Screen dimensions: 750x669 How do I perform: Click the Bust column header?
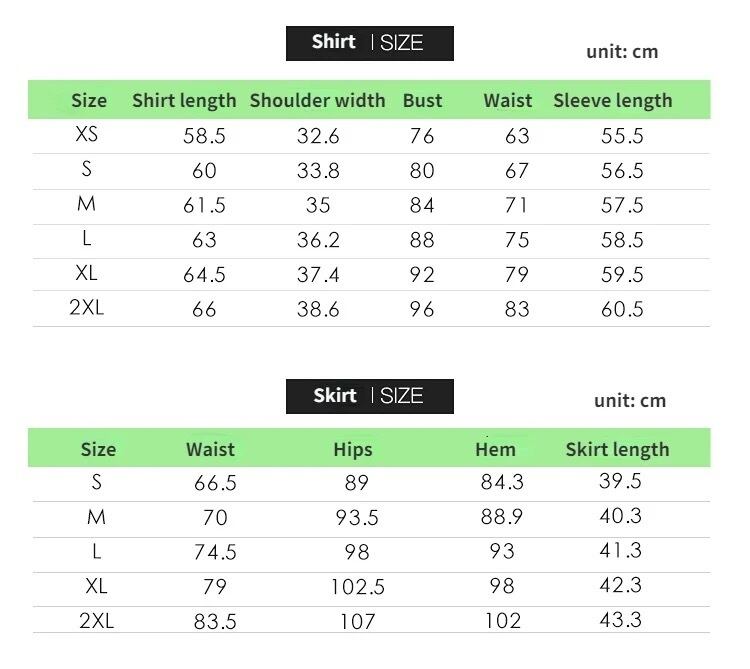click(422, 100)
